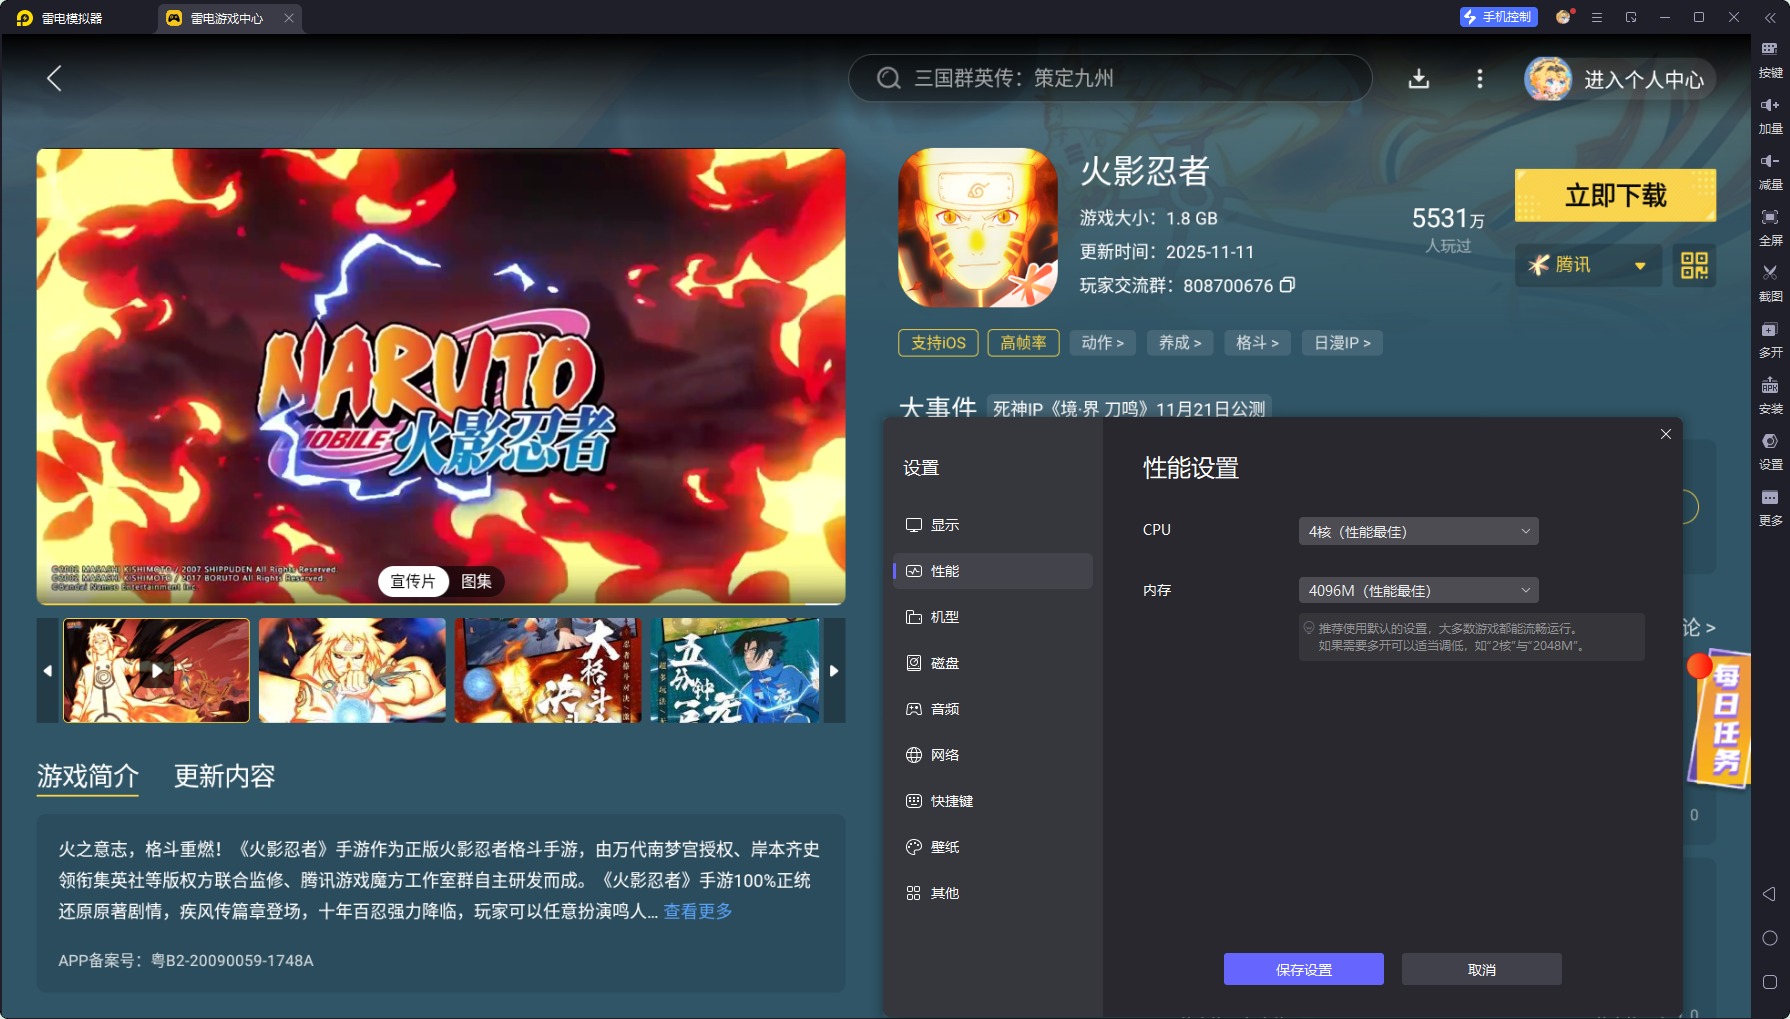
Task: Open the 格斗 > genre tag
Action: (1257, 343)
